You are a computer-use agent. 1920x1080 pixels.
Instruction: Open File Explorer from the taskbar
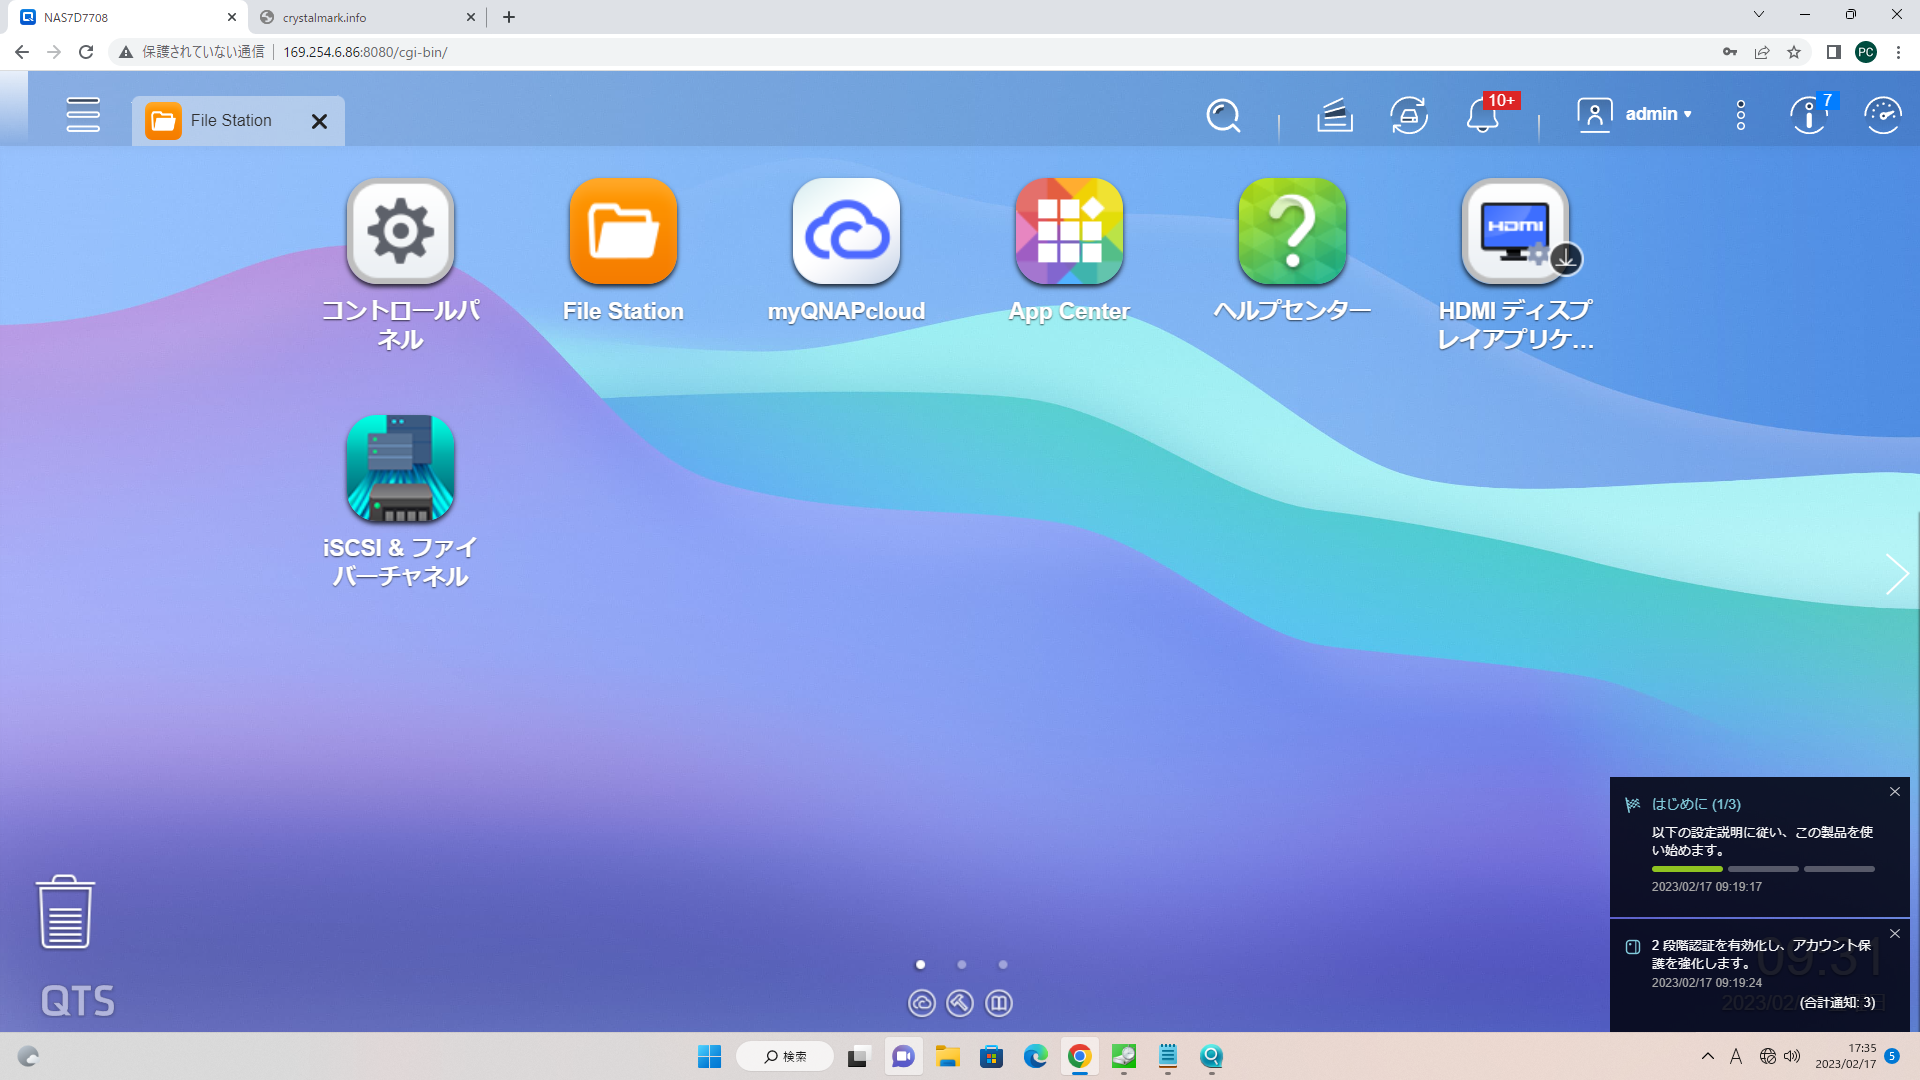click(x=947, y=1057)
